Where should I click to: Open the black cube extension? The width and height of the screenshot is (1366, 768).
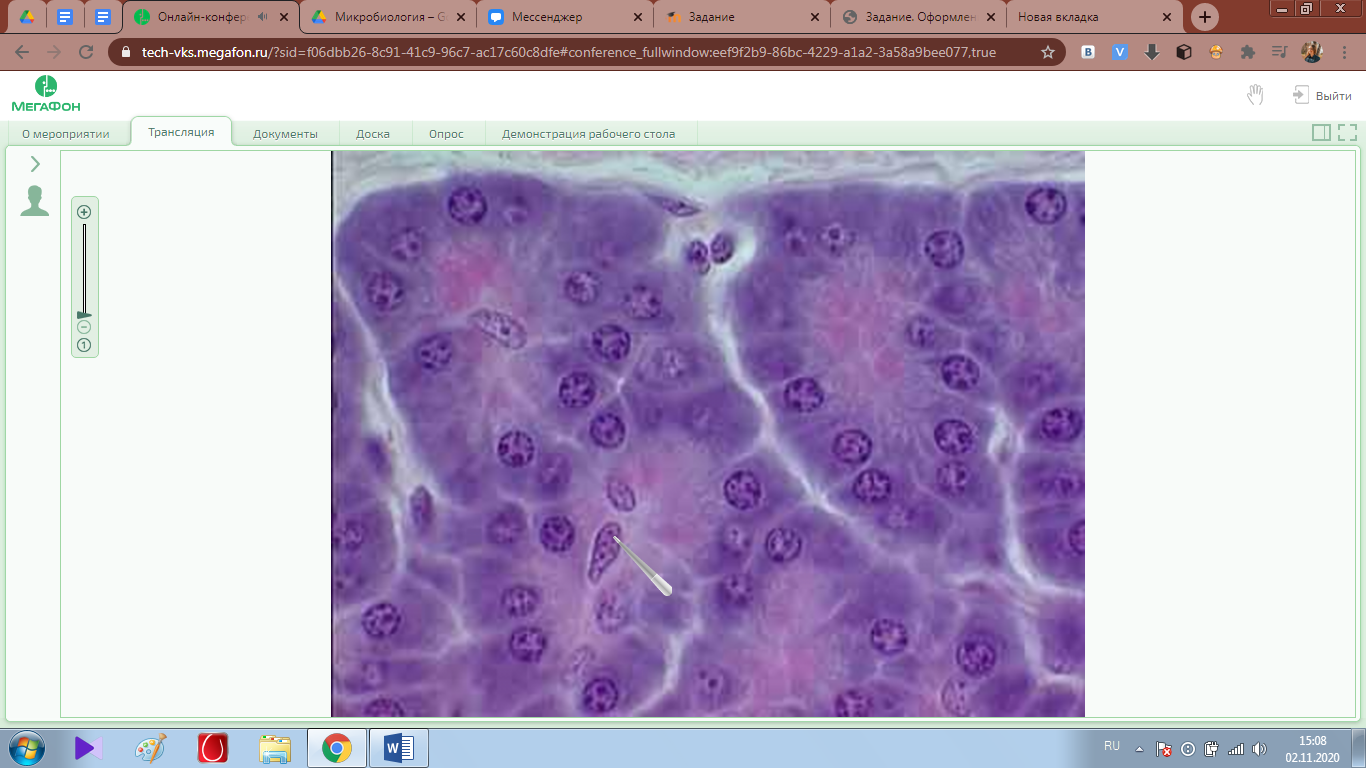[1184, 52]
